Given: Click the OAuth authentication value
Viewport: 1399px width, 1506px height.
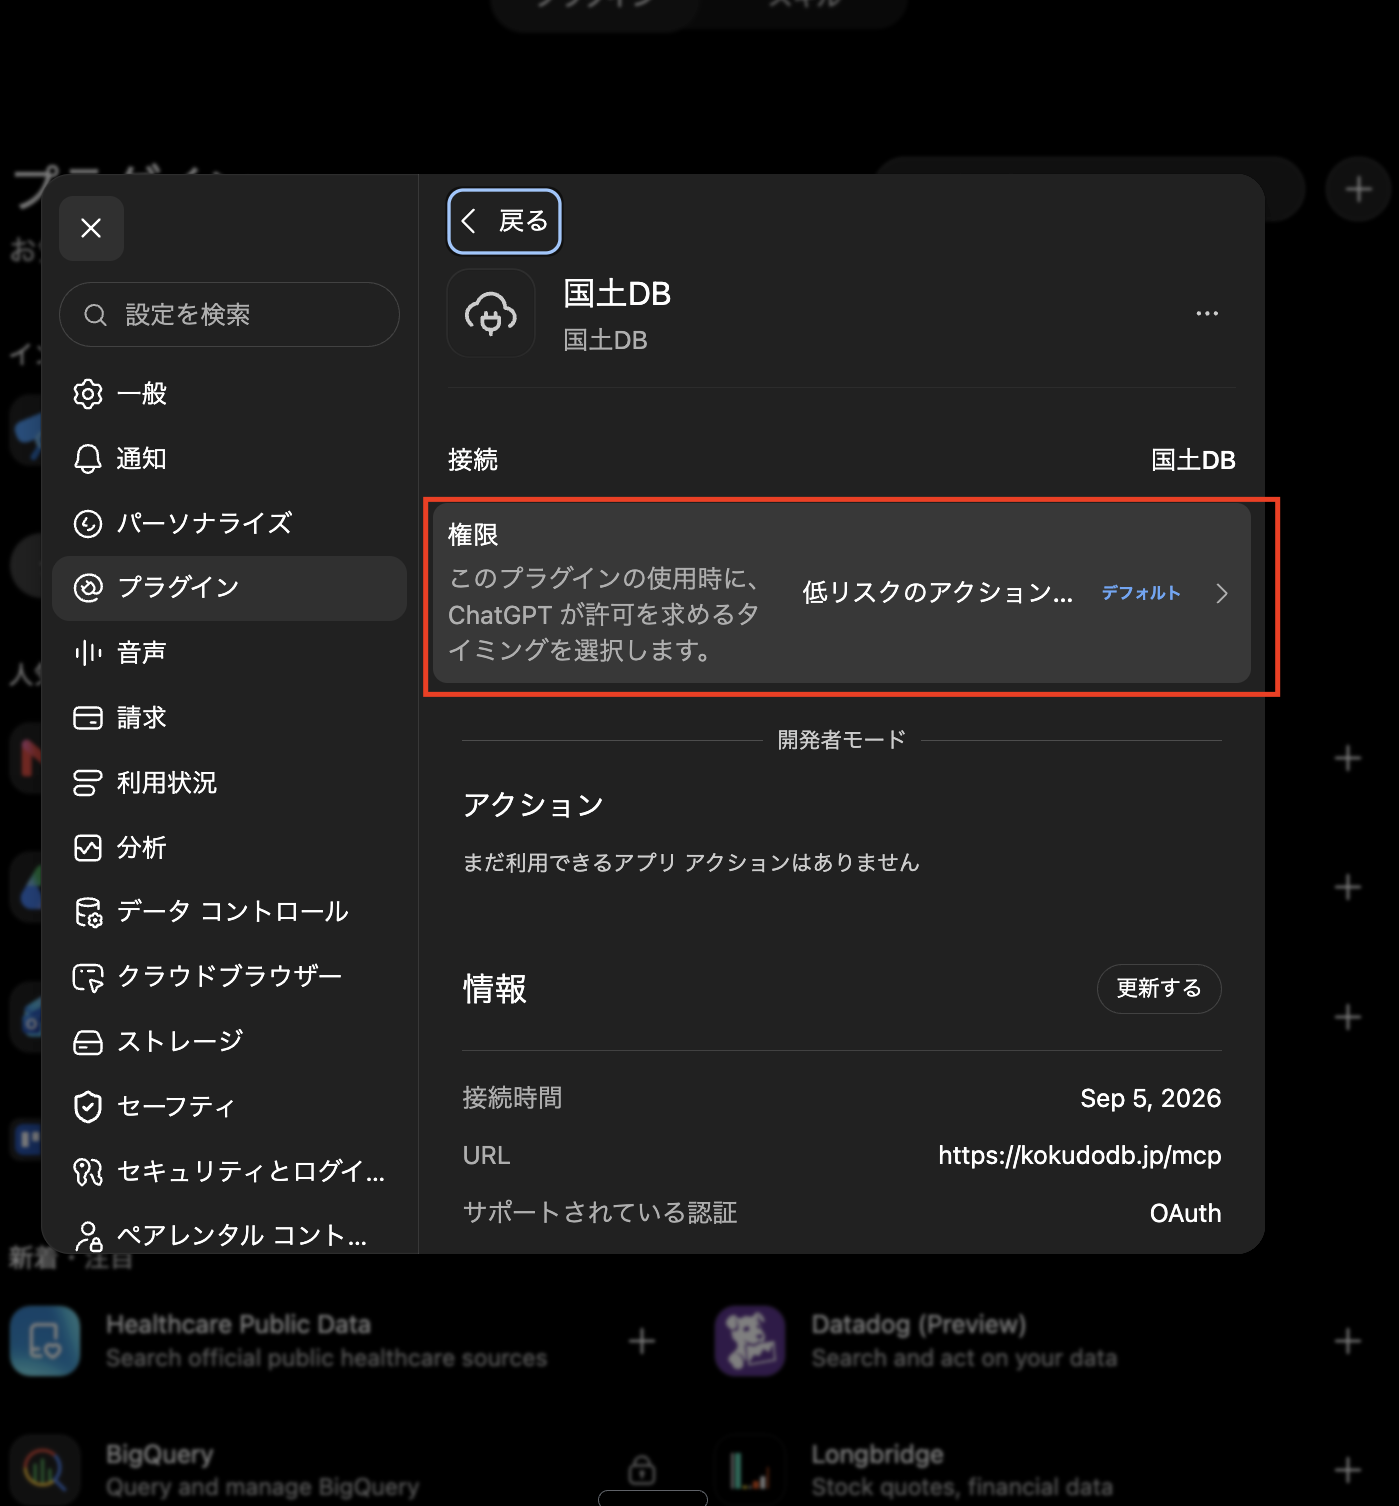Looking at the screenshot, I should click(1185, 1213).
